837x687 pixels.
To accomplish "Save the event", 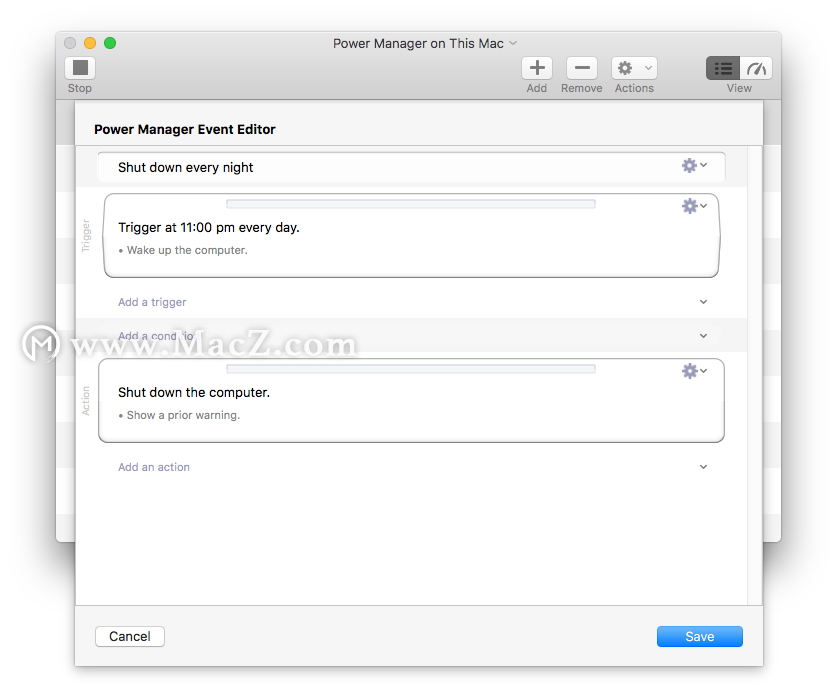I will click(699, 636).
